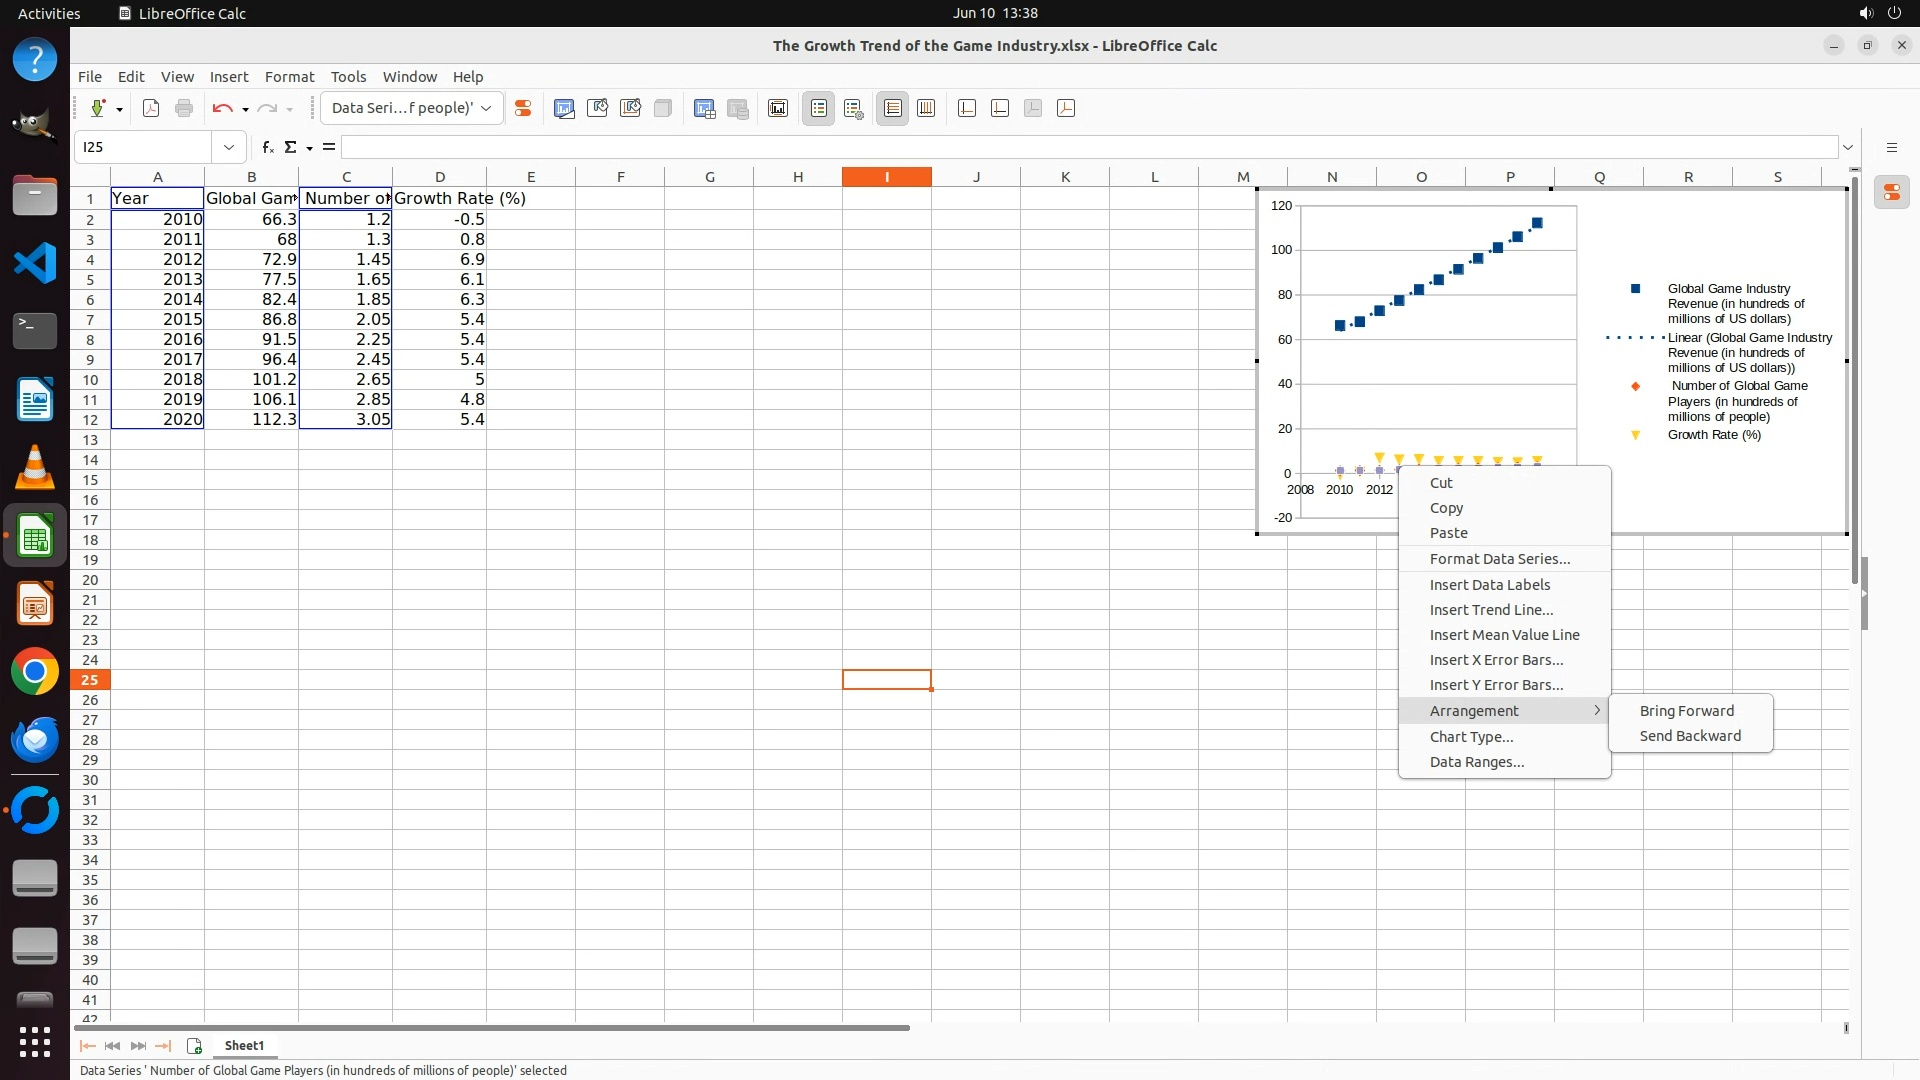Expand the formula bar with arrow
This screenshot has height=1080, width=1920.
tap(1848, 147)
